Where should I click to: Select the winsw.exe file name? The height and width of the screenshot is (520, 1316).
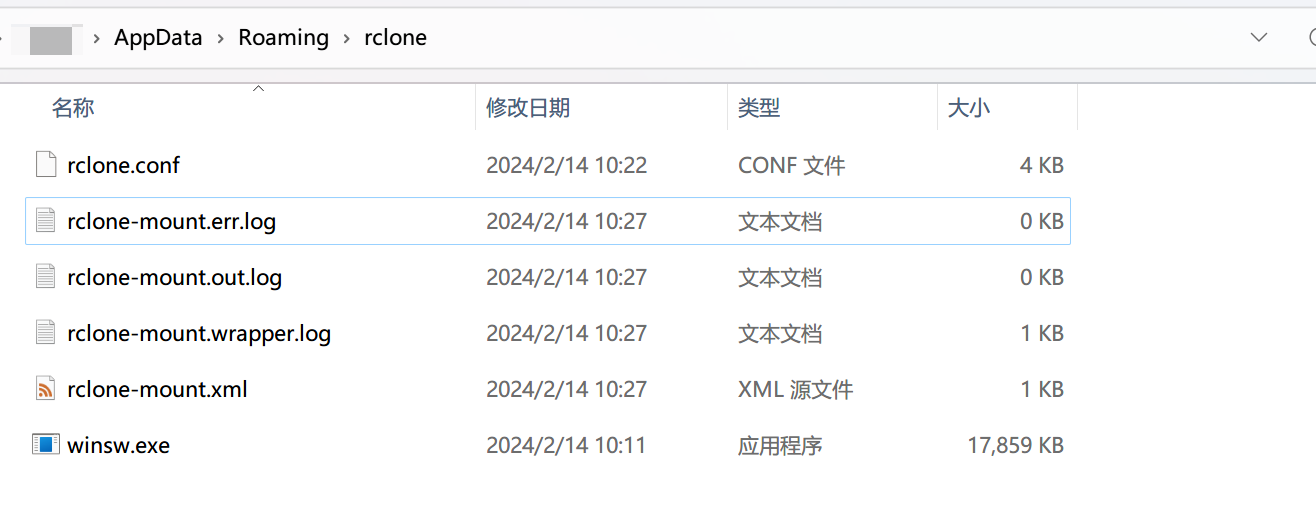[x=118, y=445]
